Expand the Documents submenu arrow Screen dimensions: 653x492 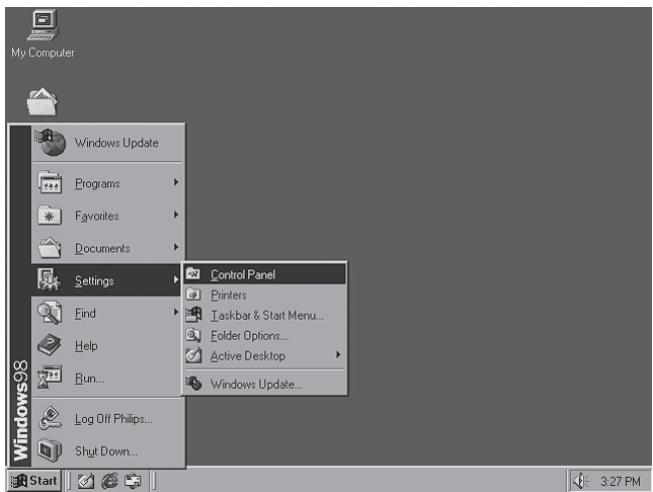click(x=176, y=247)
